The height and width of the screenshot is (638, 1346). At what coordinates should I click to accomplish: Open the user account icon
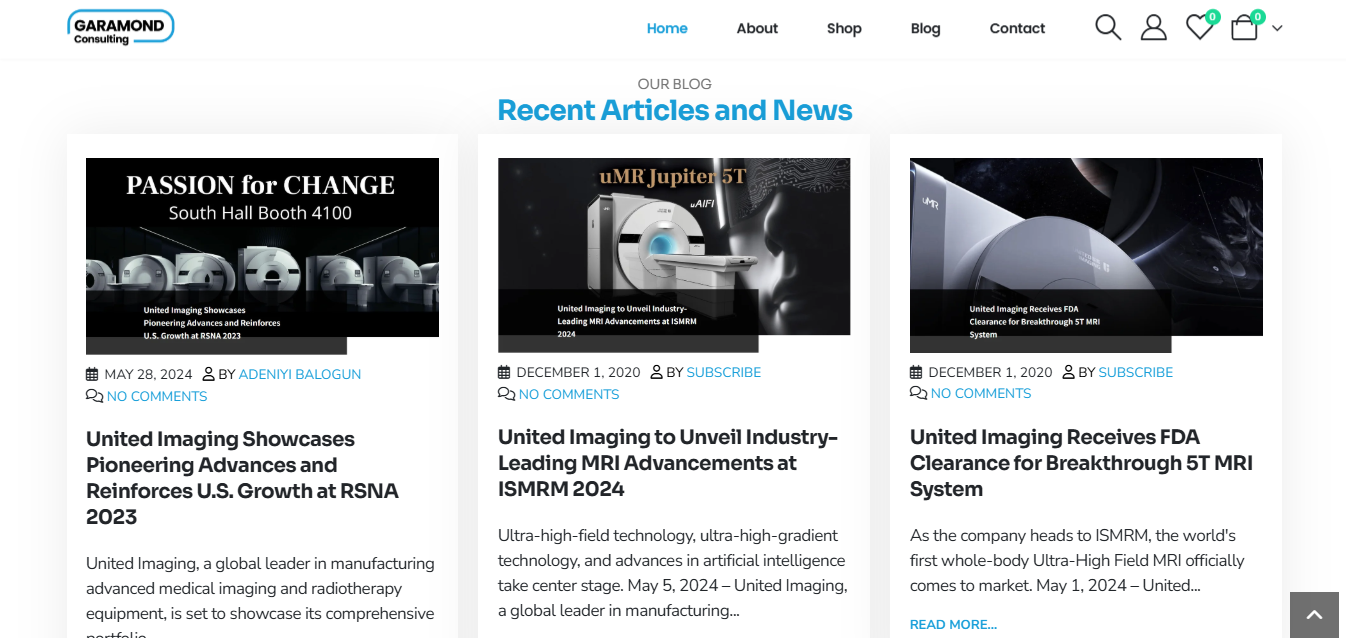(1154, 27)
